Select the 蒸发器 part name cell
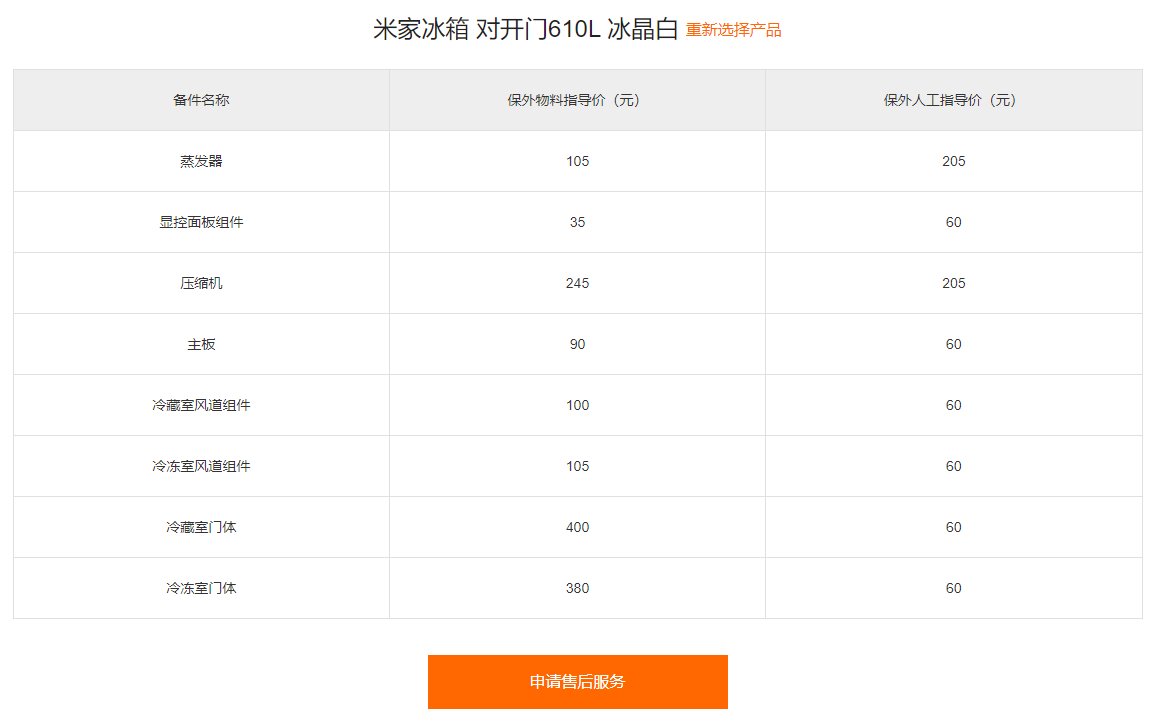The height and width of the screenshot is (727, 1160). (200, 161)
